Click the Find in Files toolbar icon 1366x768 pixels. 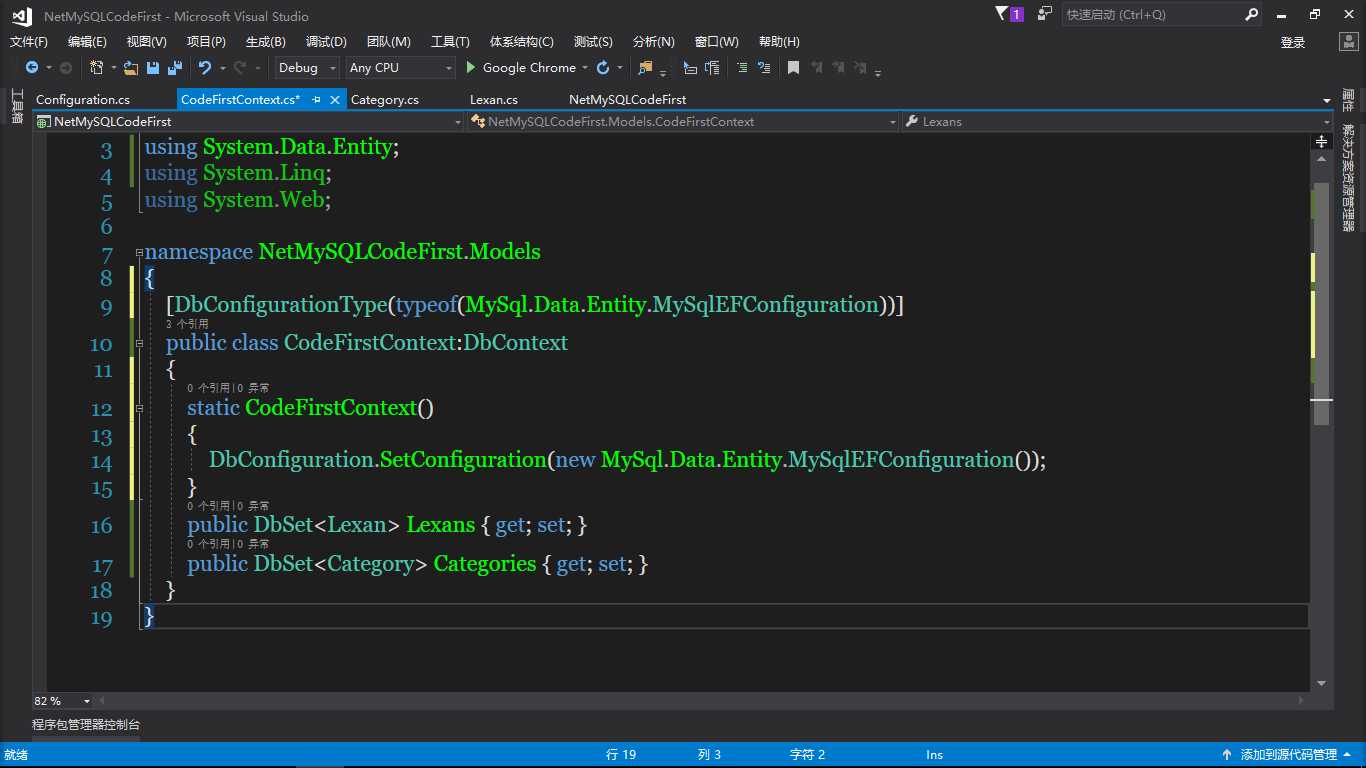[x=646, y=68]
